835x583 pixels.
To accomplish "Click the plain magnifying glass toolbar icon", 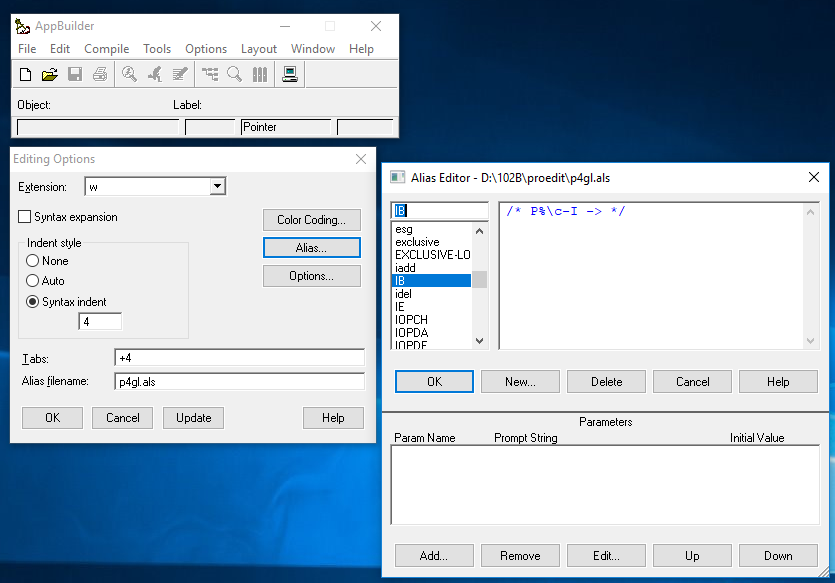I will click(234, 74).
